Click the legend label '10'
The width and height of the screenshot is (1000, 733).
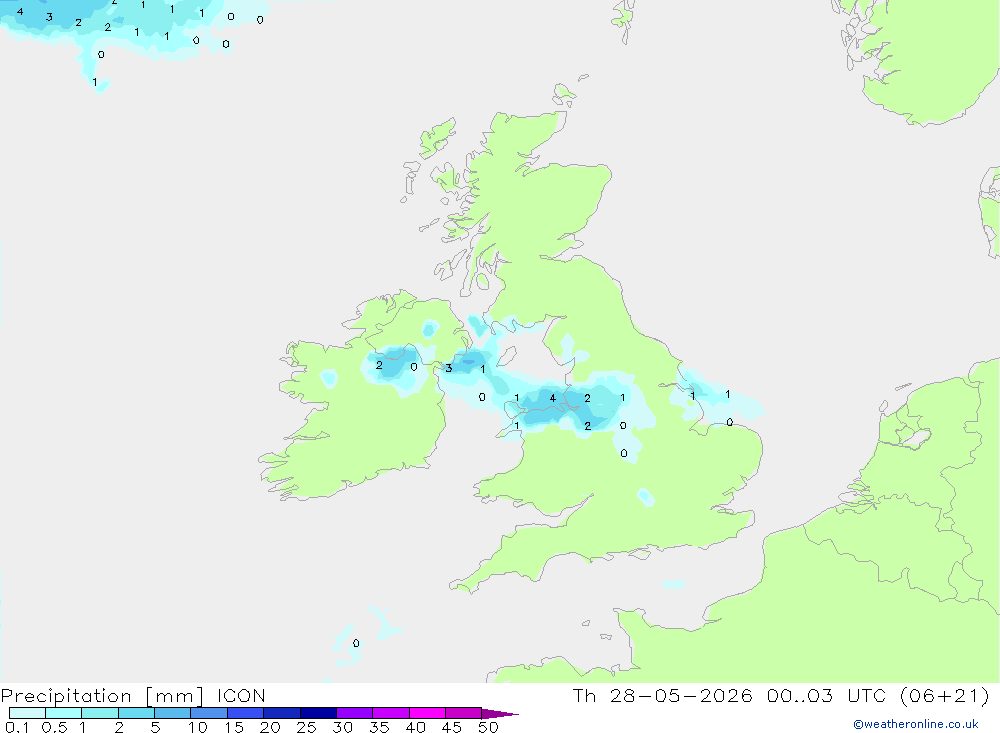[x=198, y=727]
